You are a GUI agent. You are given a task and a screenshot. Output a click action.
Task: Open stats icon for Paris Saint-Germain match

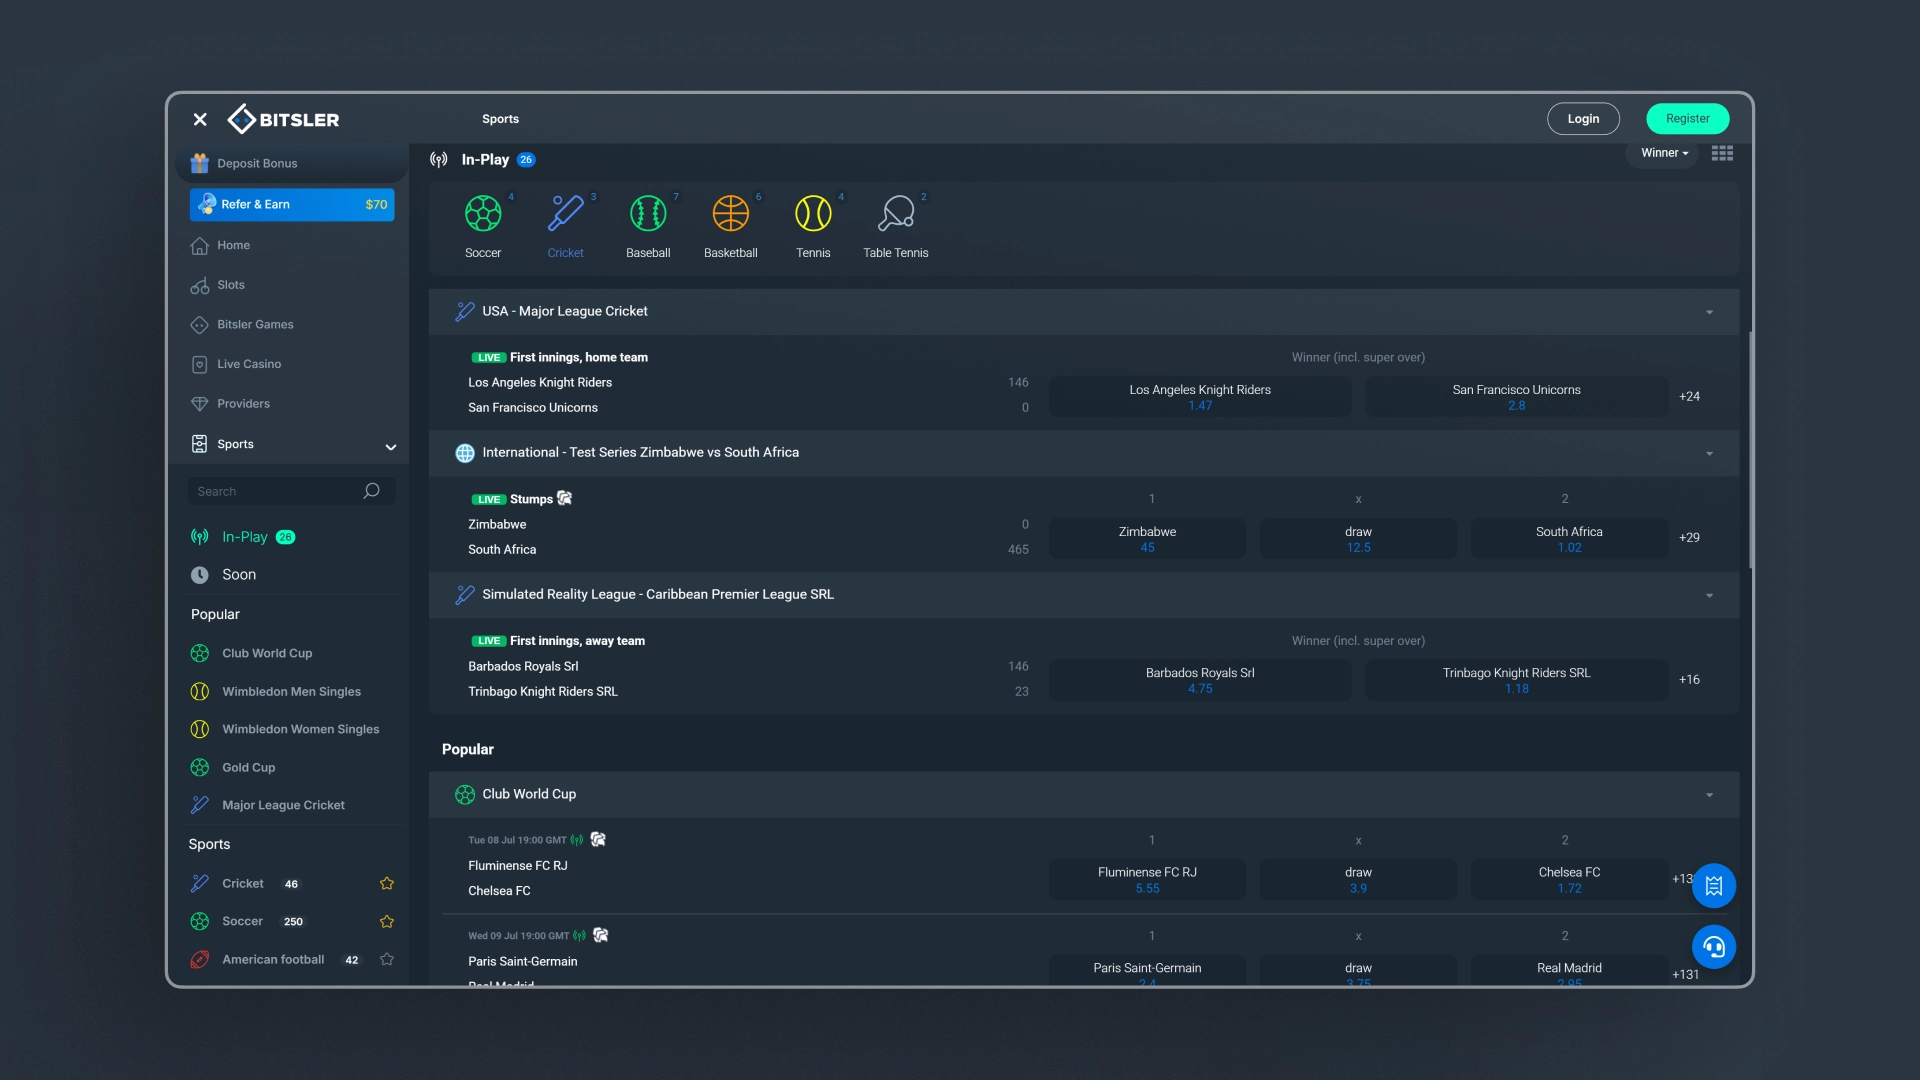click(x=601, y=935)
